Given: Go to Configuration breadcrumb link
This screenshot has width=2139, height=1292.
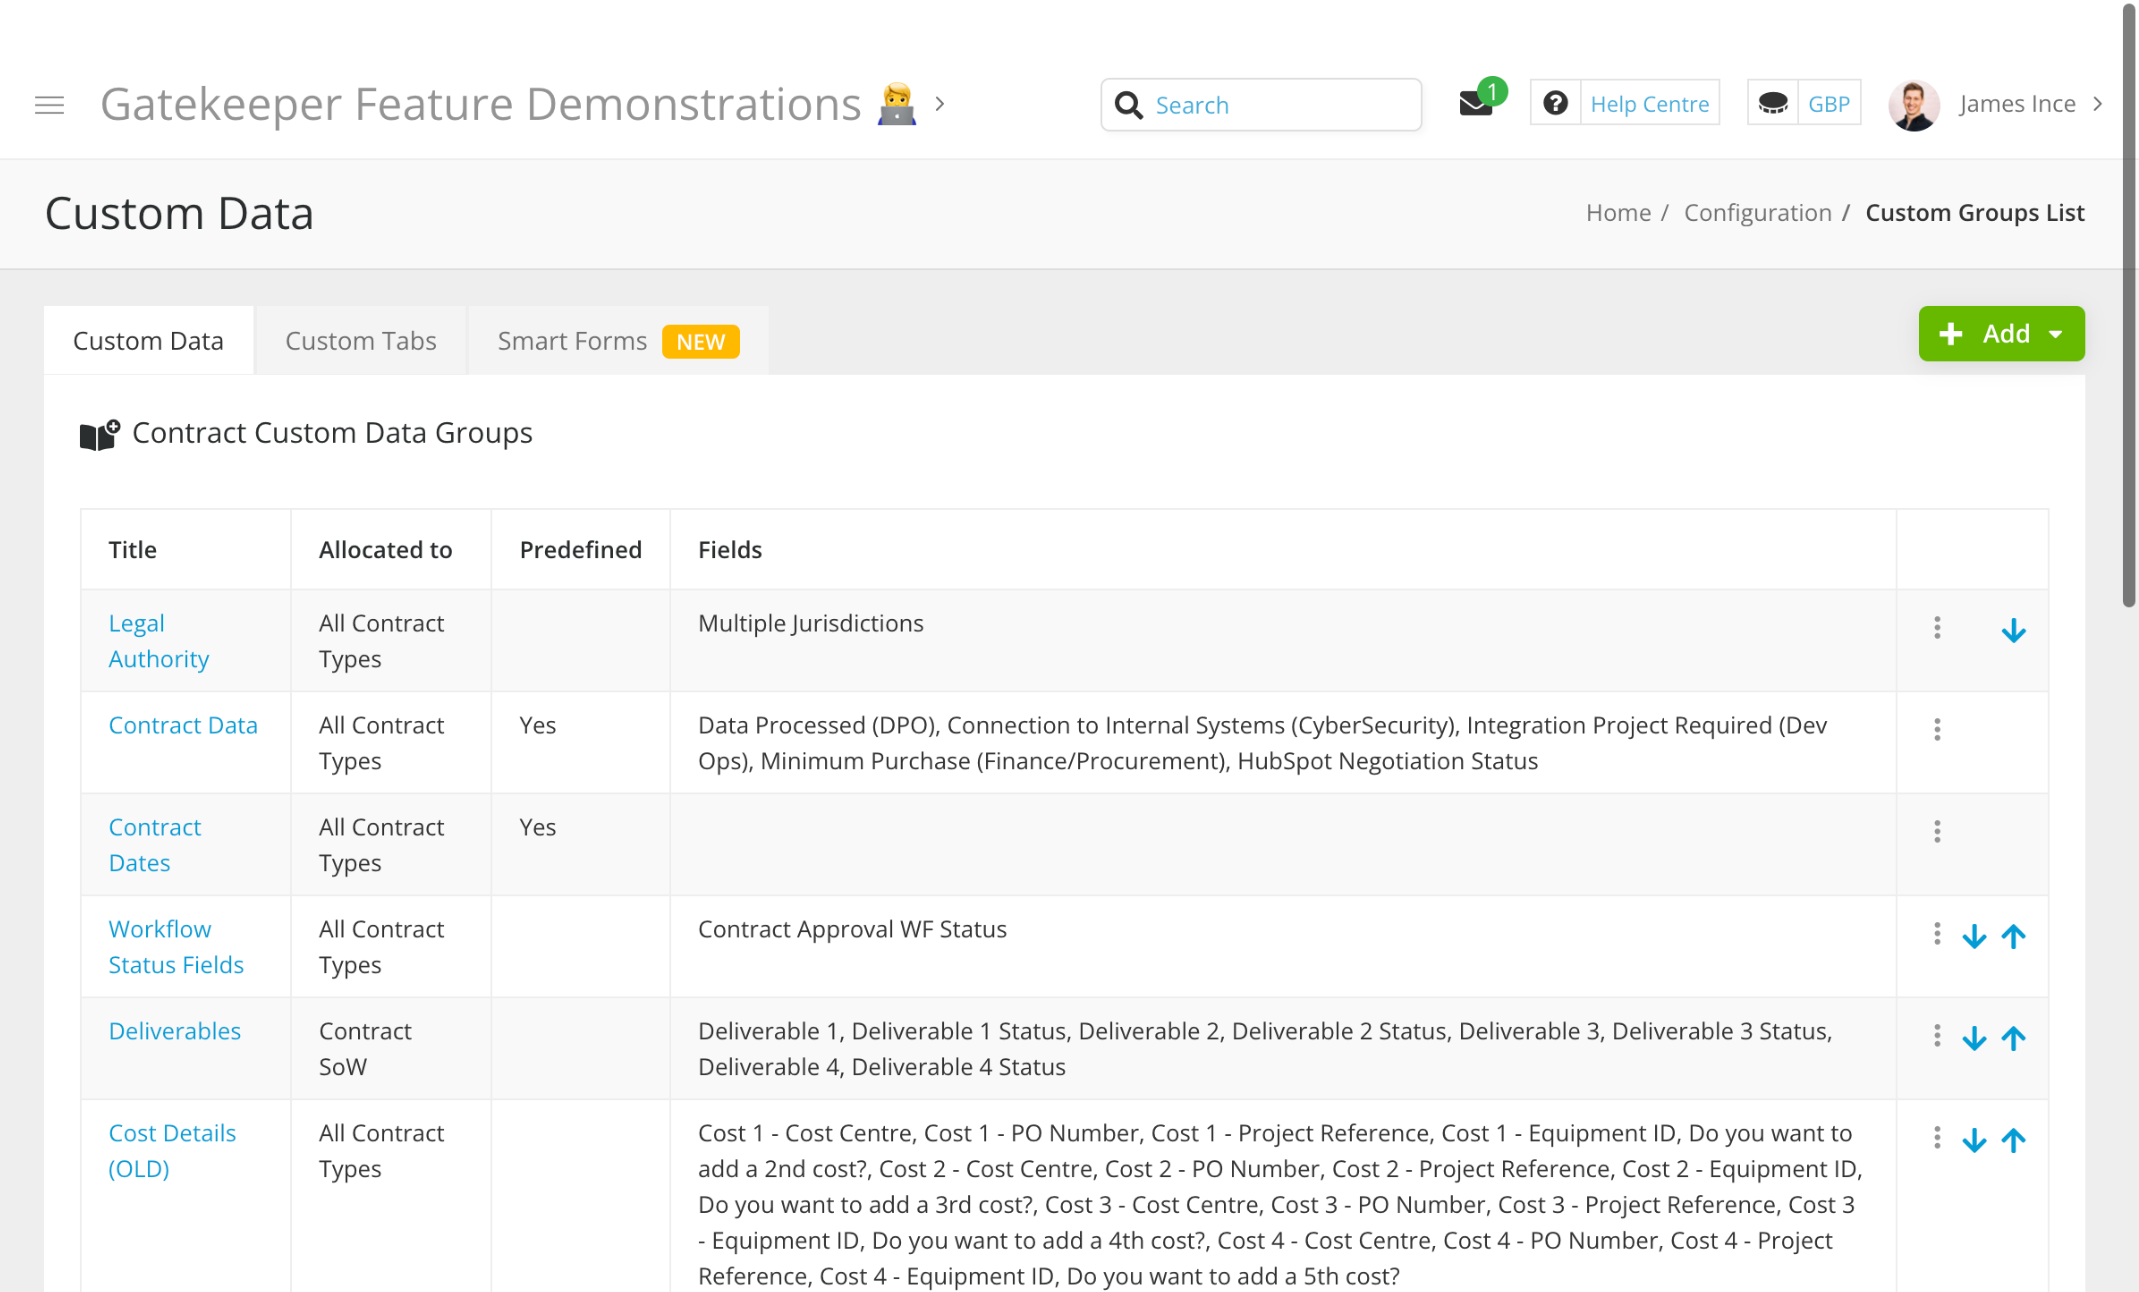Looking at the screenshot, I should point(1757,213).
